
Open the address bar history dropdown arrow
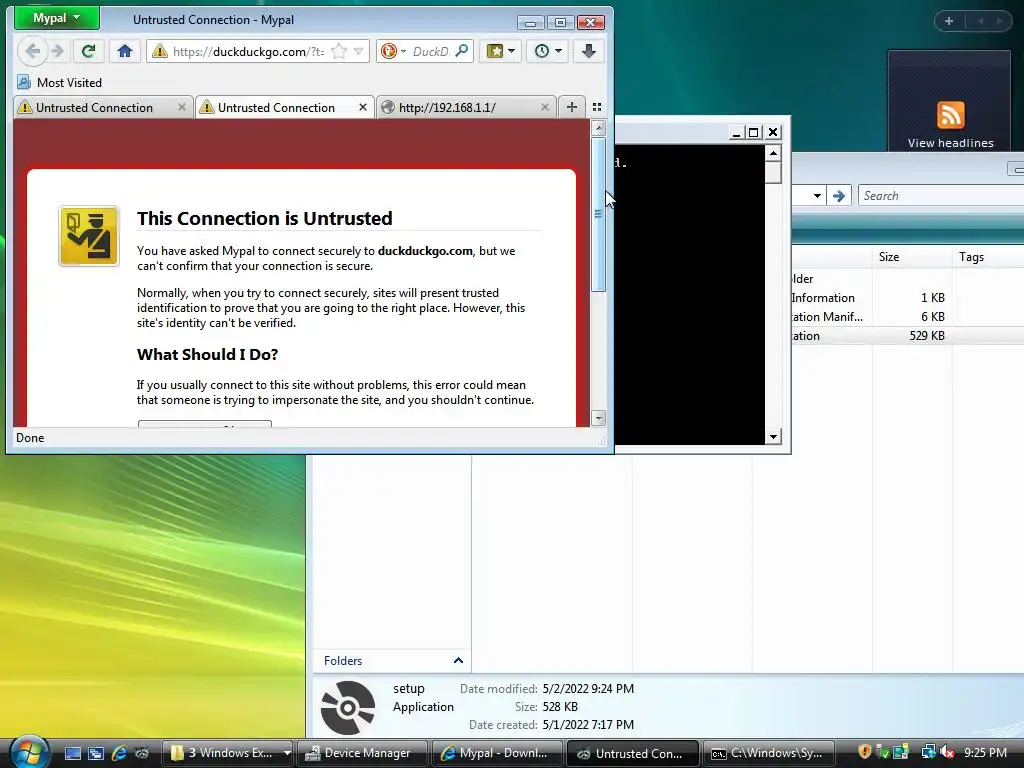(x=359, y=51)
